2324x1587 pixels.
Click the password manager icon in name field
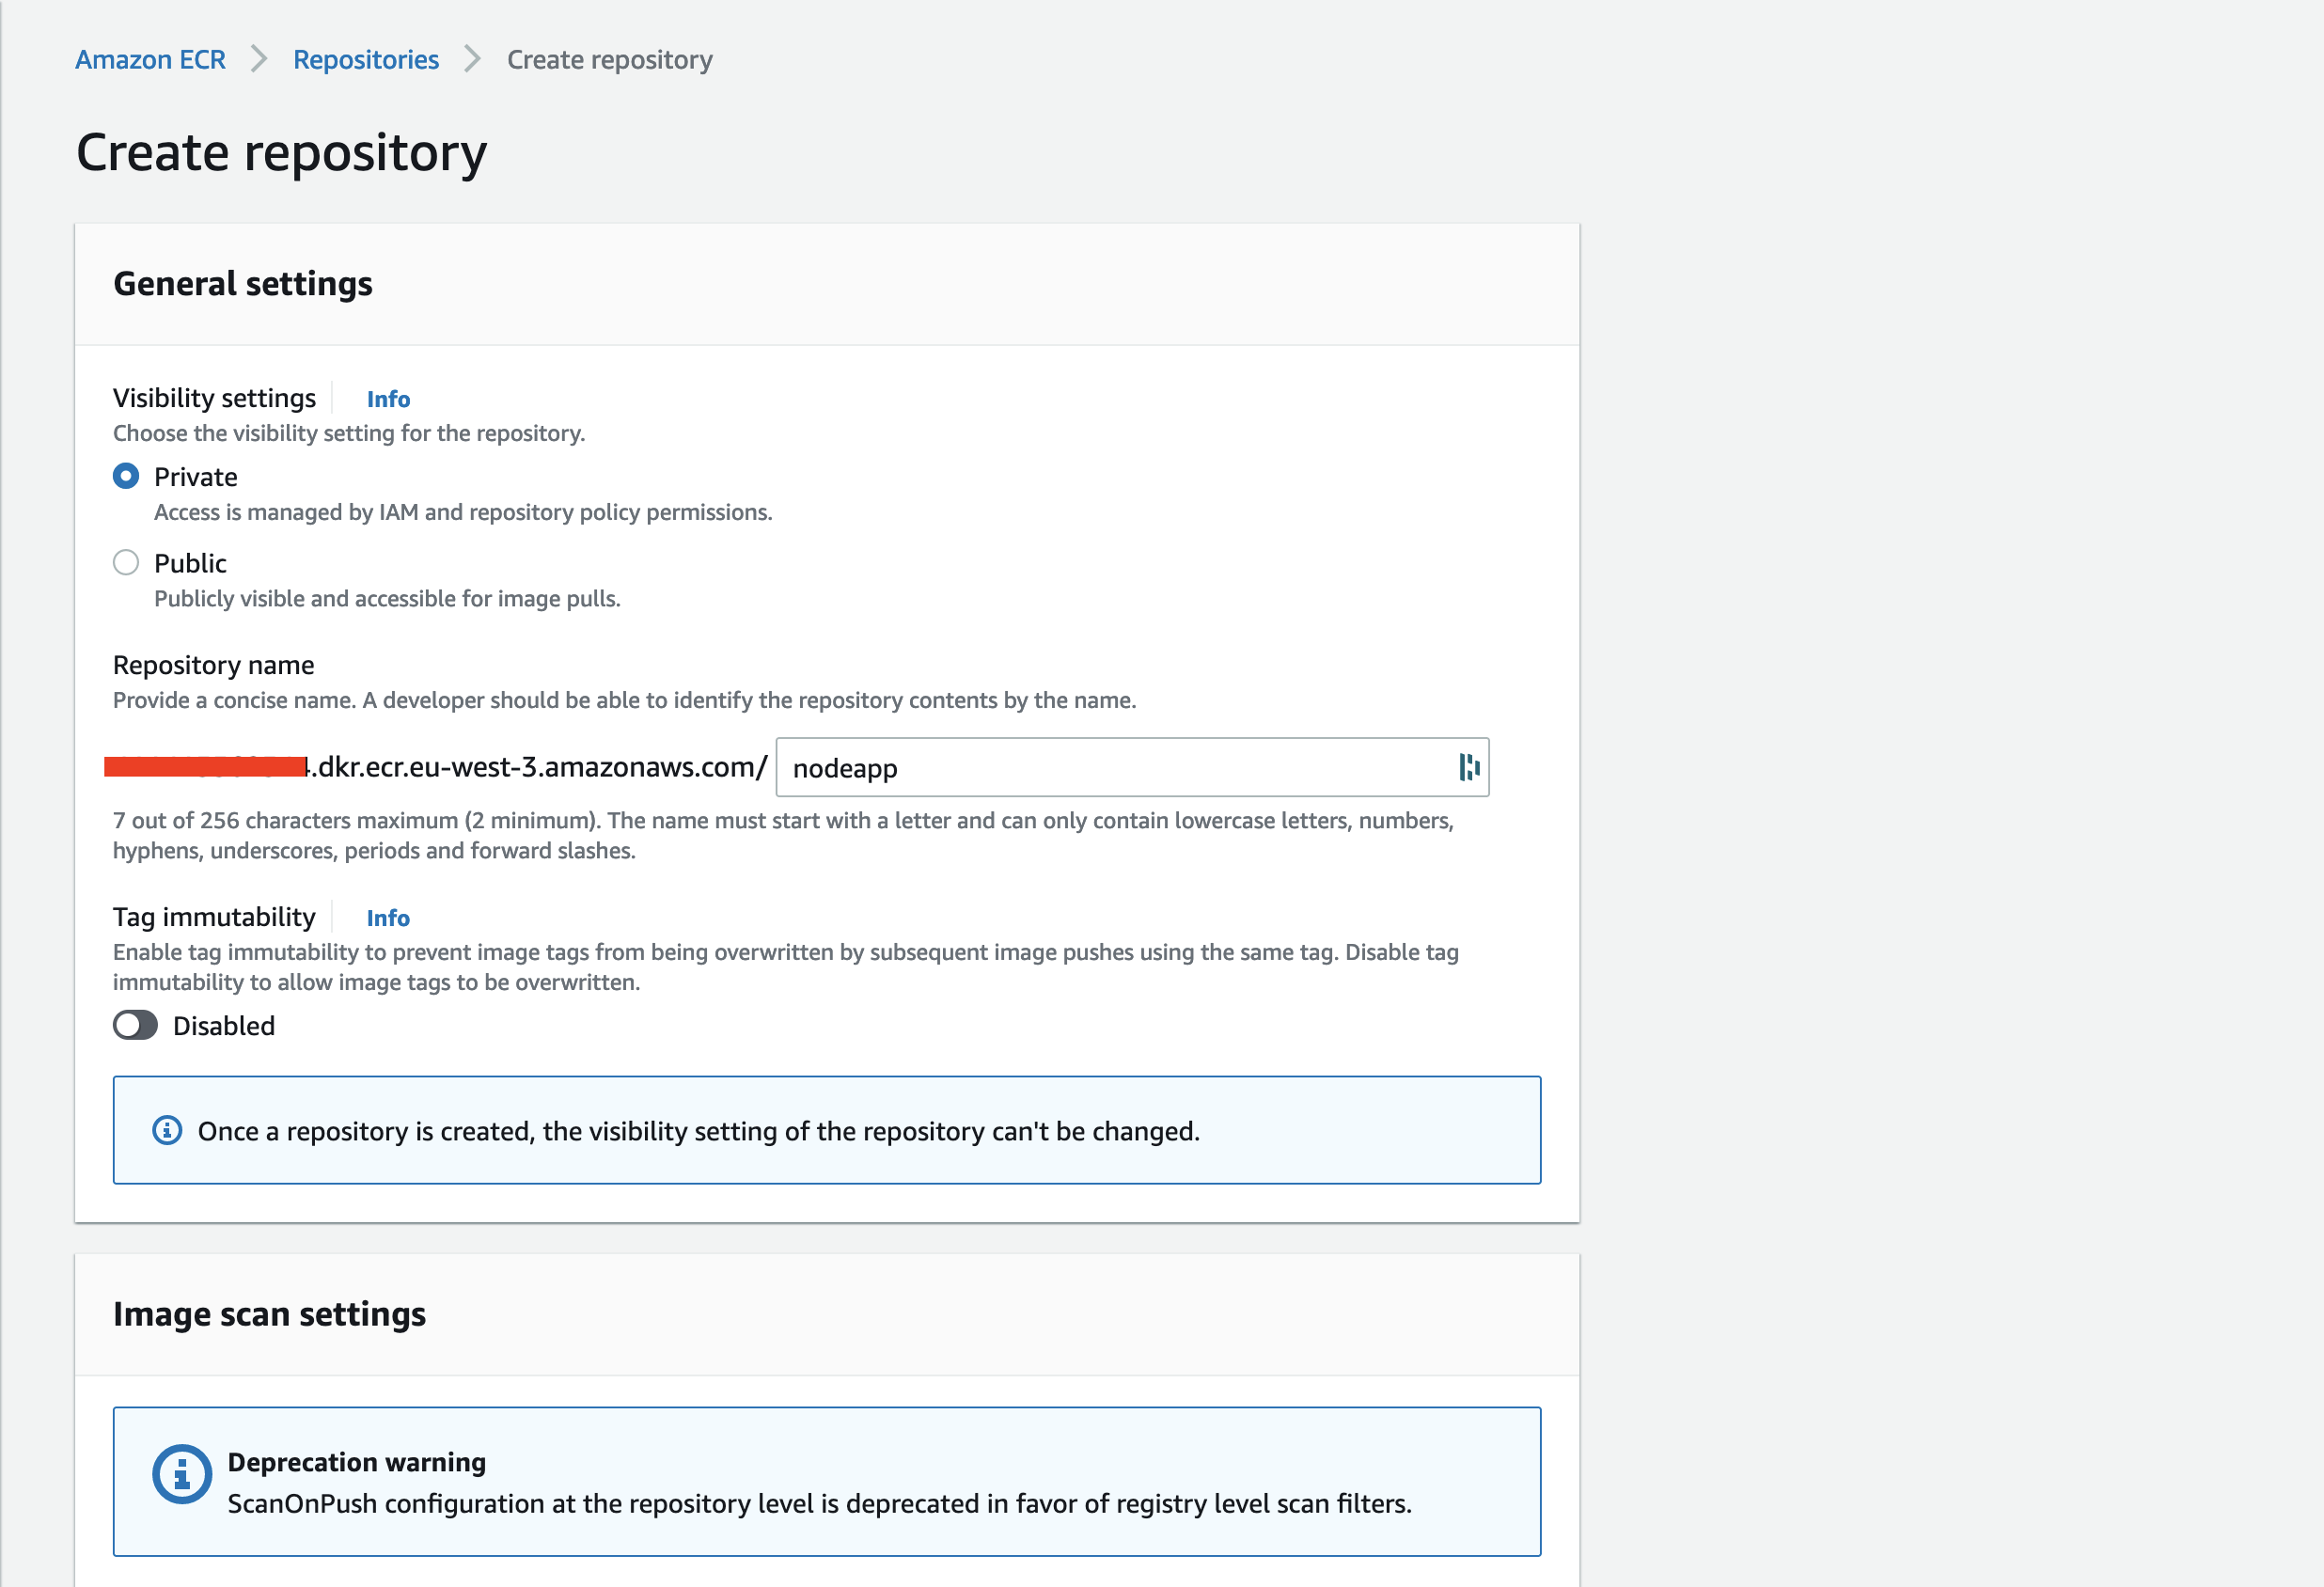(x=1468, y=767)
